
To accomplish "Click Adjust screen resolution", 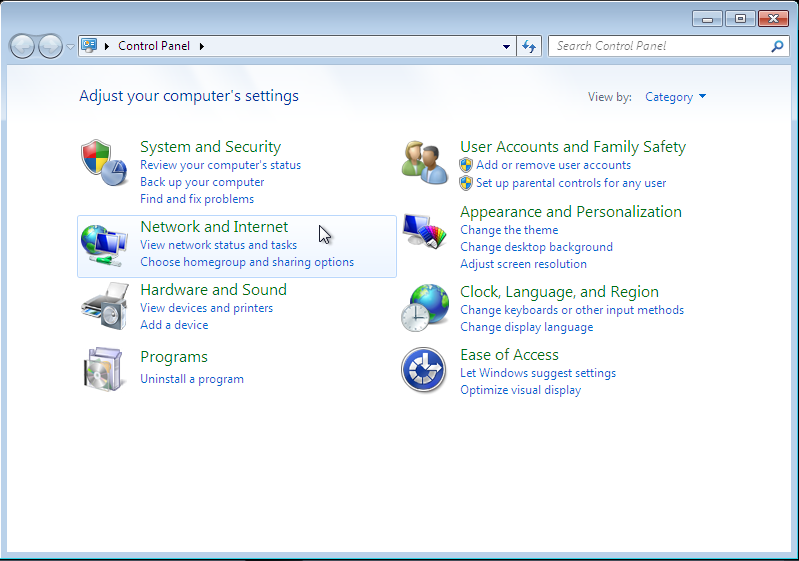I will point(523,264).
